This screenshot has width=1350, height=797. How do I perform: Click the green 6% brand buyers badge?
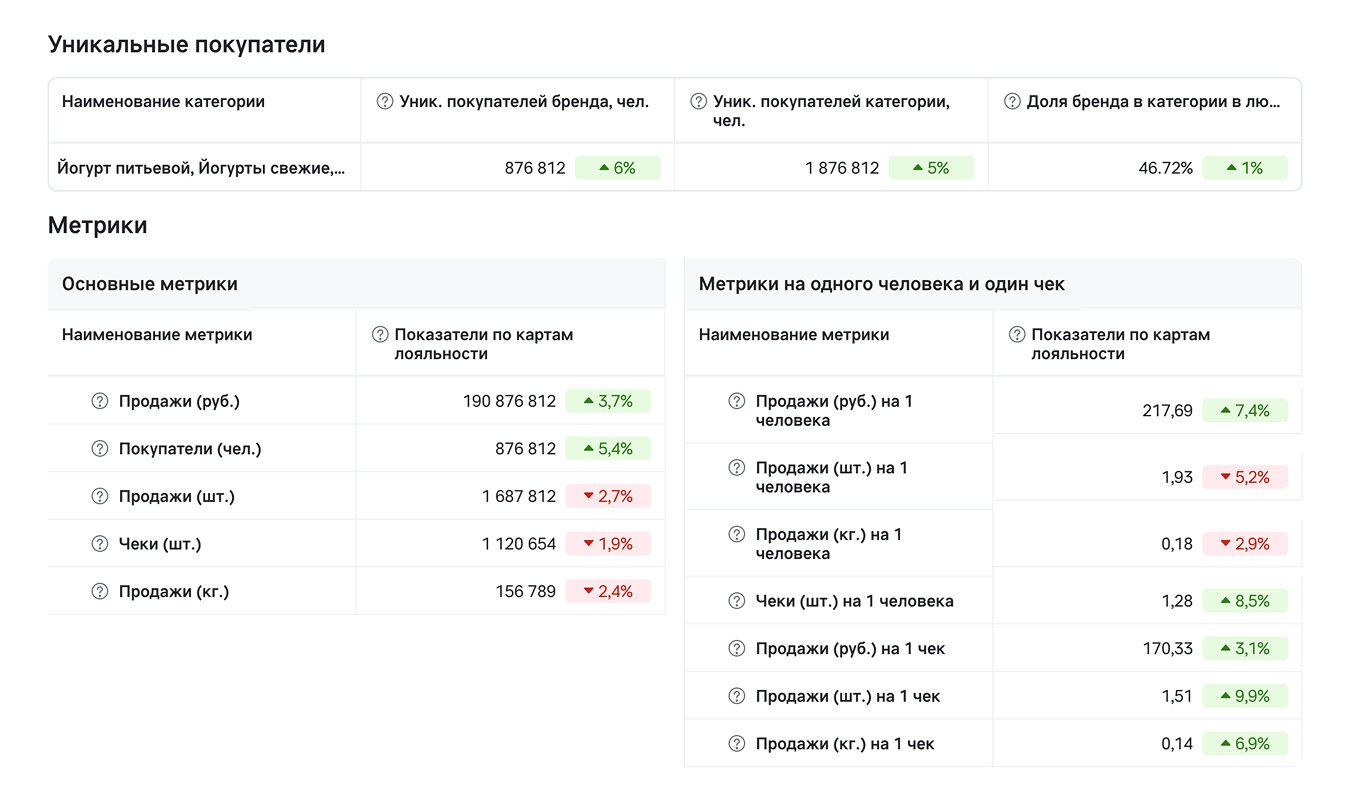(617, 168)
